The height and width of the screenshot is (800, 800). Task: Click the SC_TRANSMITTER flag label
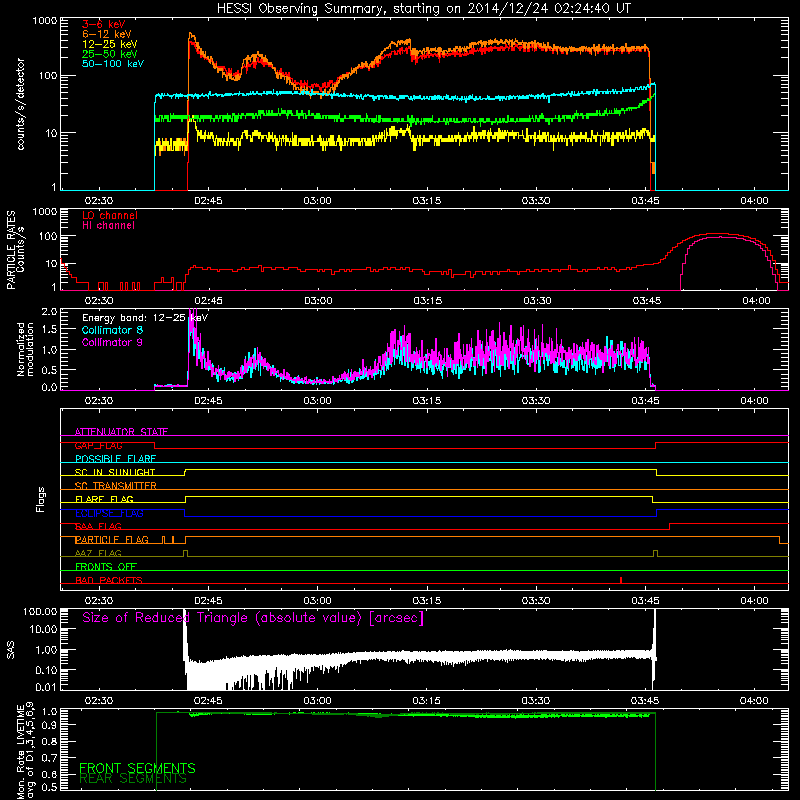pos(116,486)
